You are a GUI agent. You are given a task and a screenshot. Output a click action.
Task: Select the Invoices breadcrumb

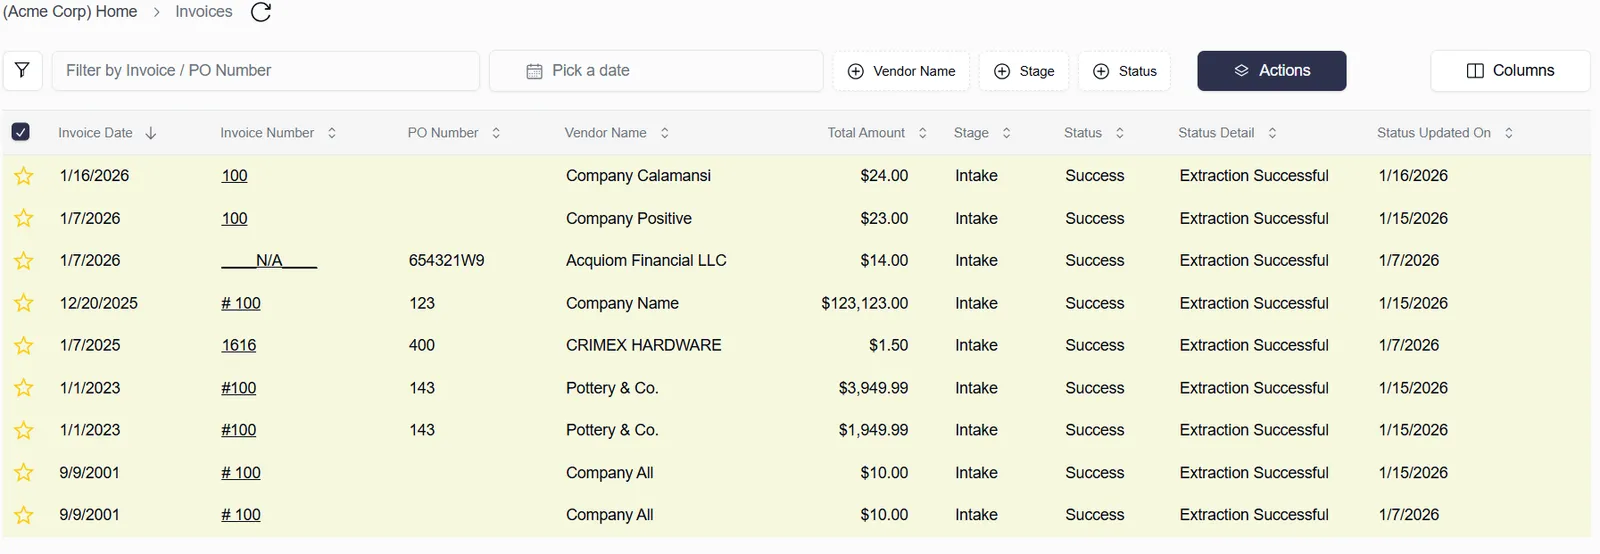point(204,12)
